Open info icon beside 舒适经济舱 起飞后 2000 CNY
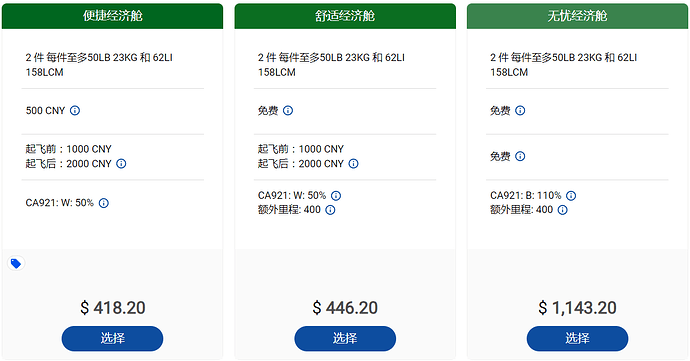Screen dimensions: 690x361 coord(353,164)
